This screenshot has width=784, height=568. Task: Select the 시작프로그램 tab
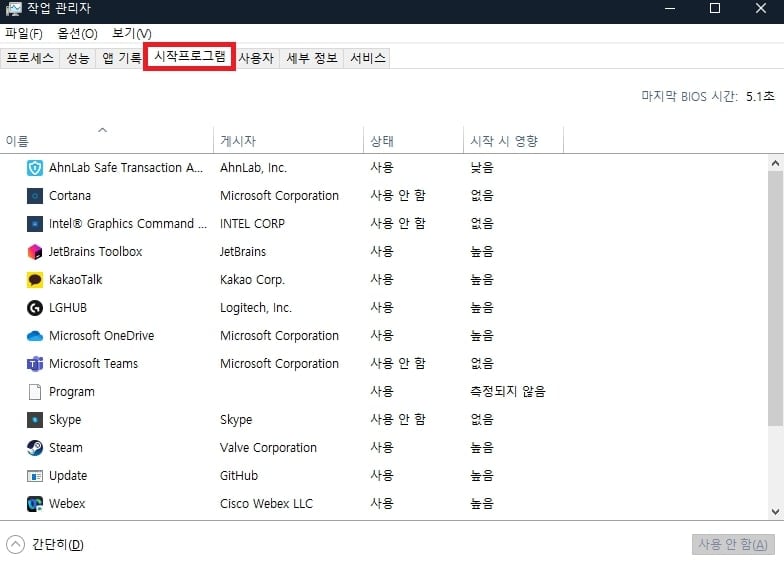pyautogui.click(x=190, y=56)
